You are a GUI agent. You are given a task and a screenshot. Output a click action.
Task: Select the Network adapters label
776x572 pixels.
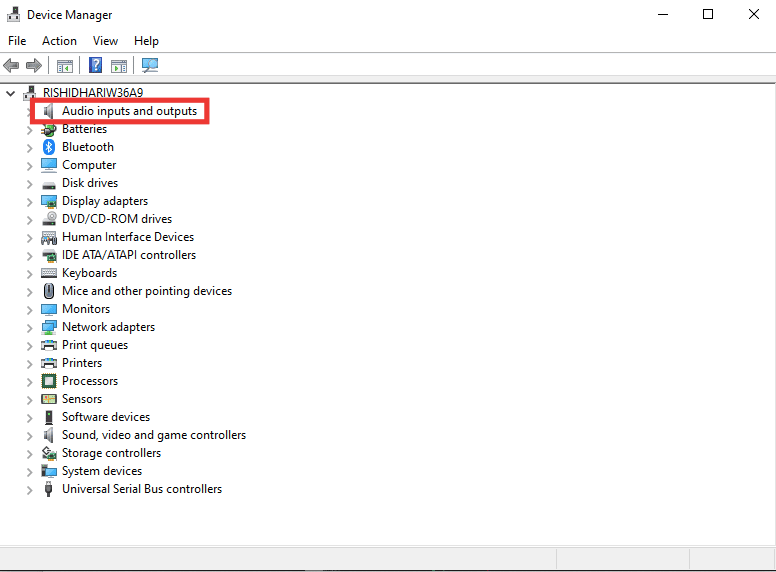point(108,327)
